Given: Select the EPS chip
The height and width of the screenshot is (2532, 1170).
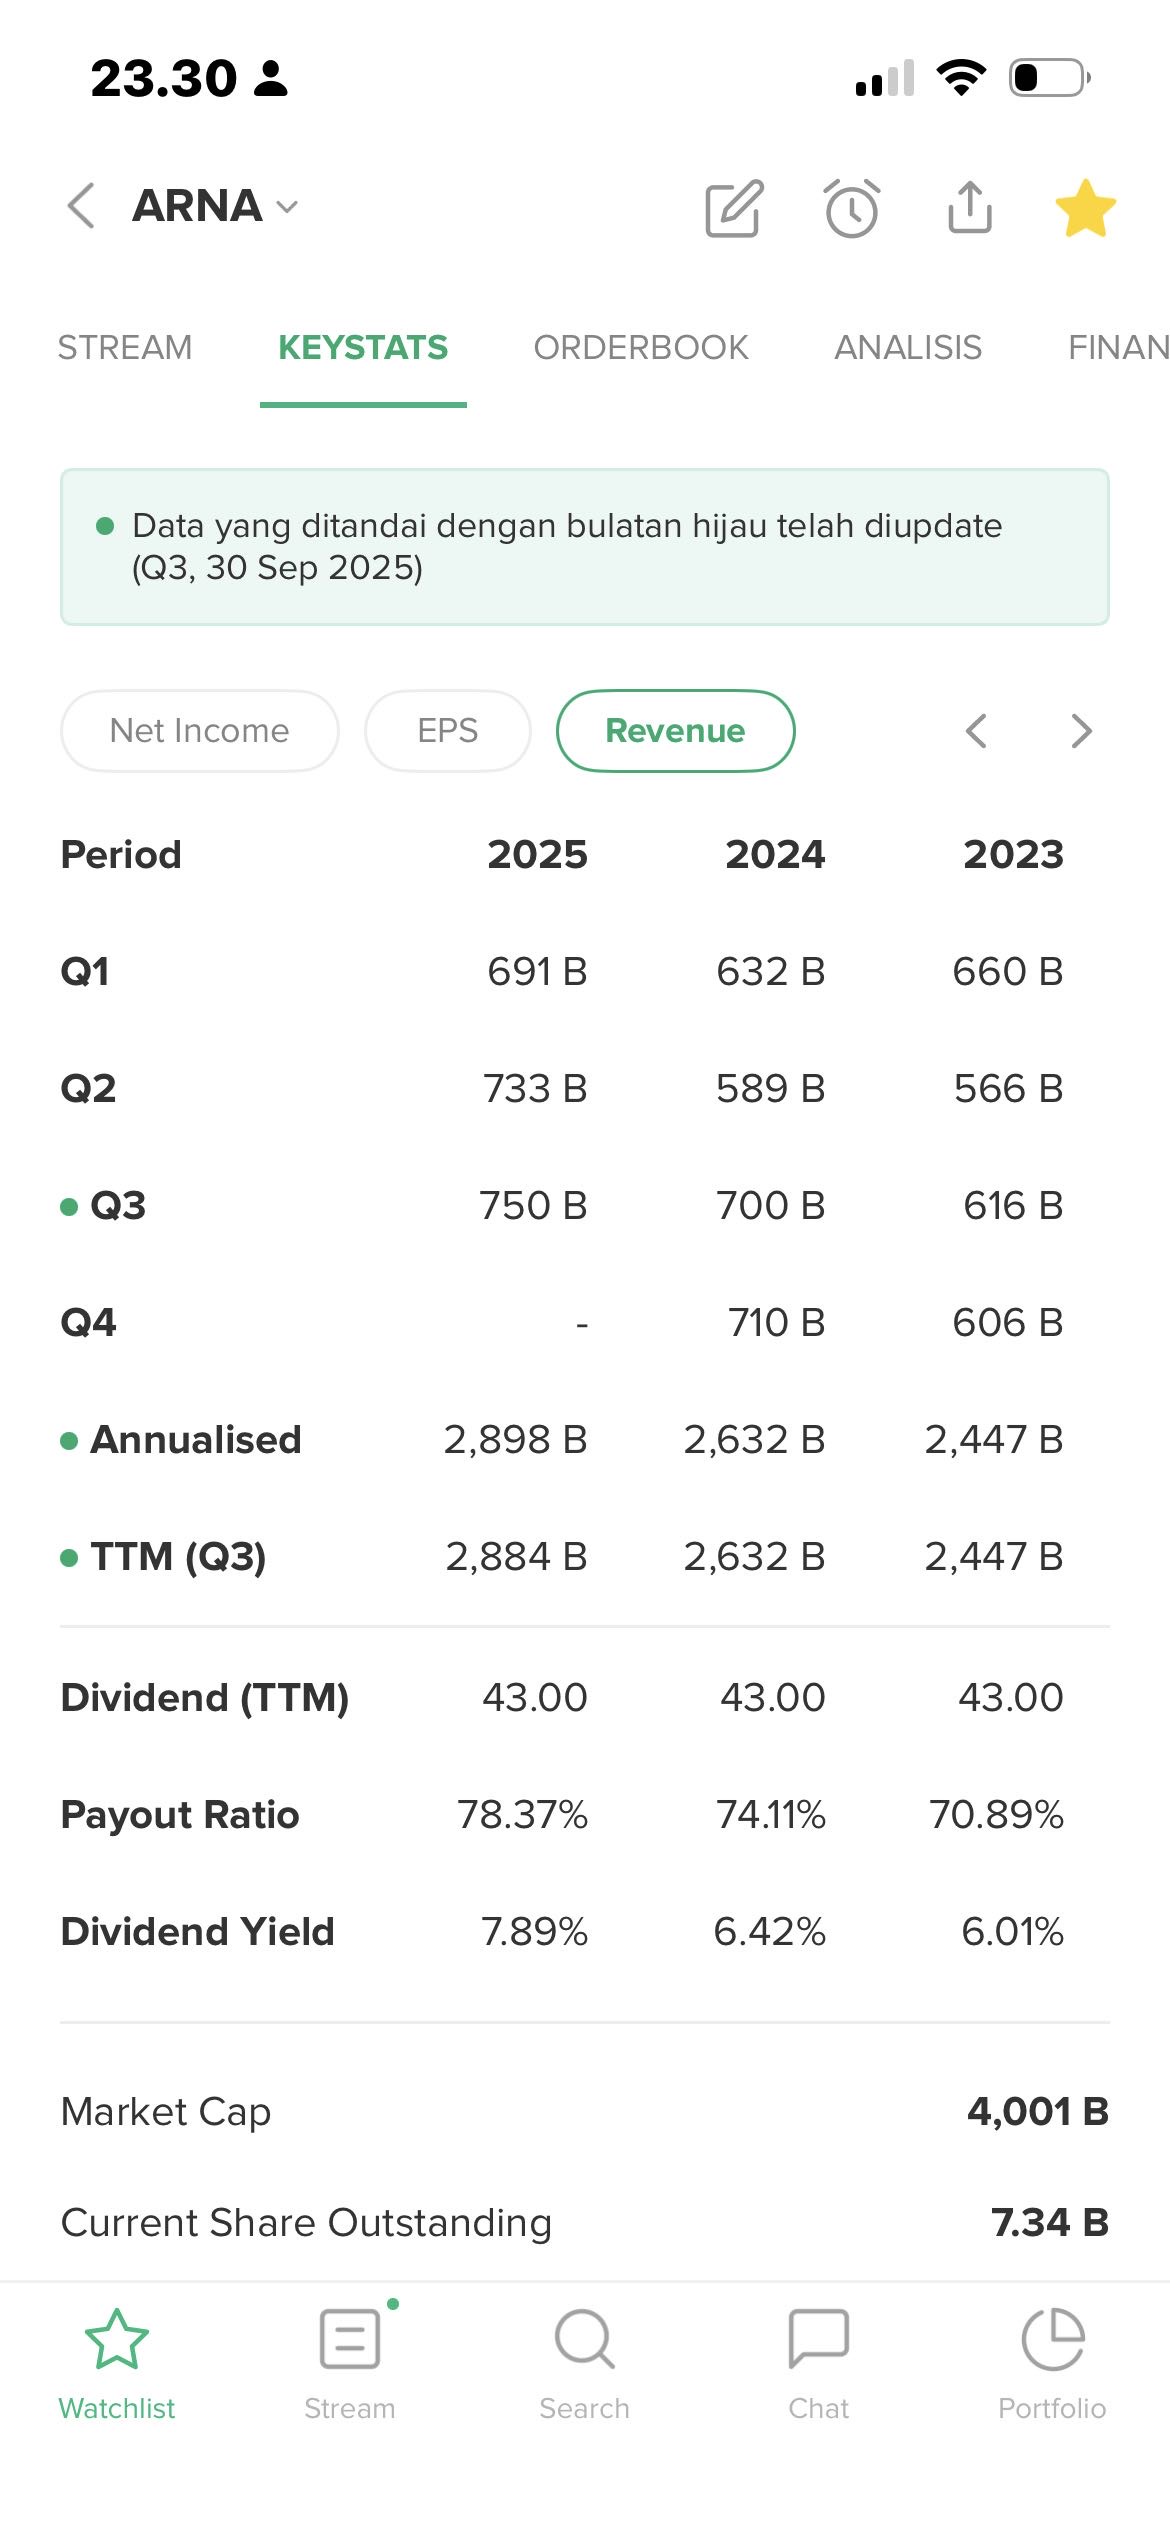Looking at the screenshot, I should pos(447,731).
